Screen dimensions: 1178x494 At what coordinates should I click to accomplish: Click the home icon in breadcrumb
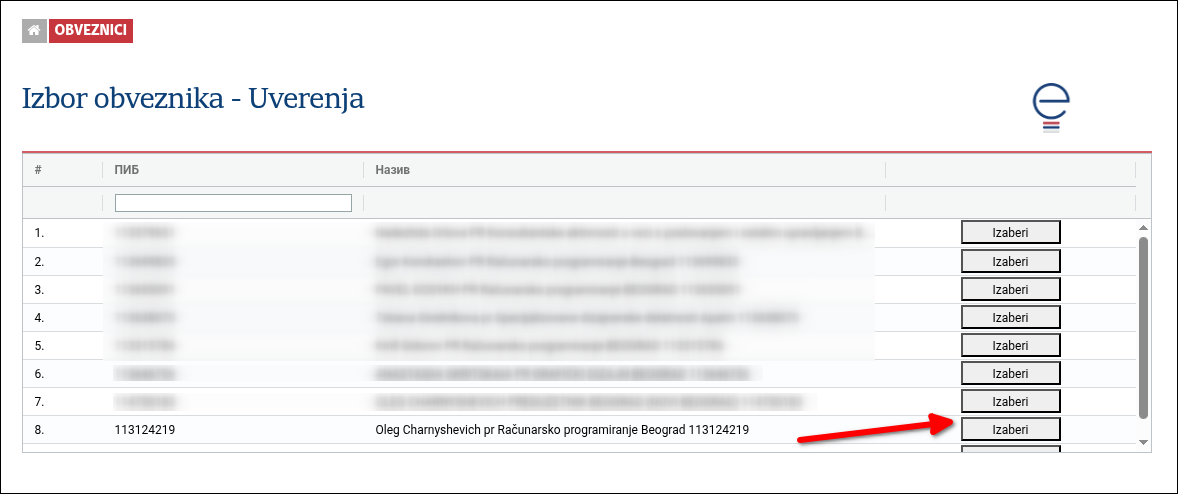[34, 31]
